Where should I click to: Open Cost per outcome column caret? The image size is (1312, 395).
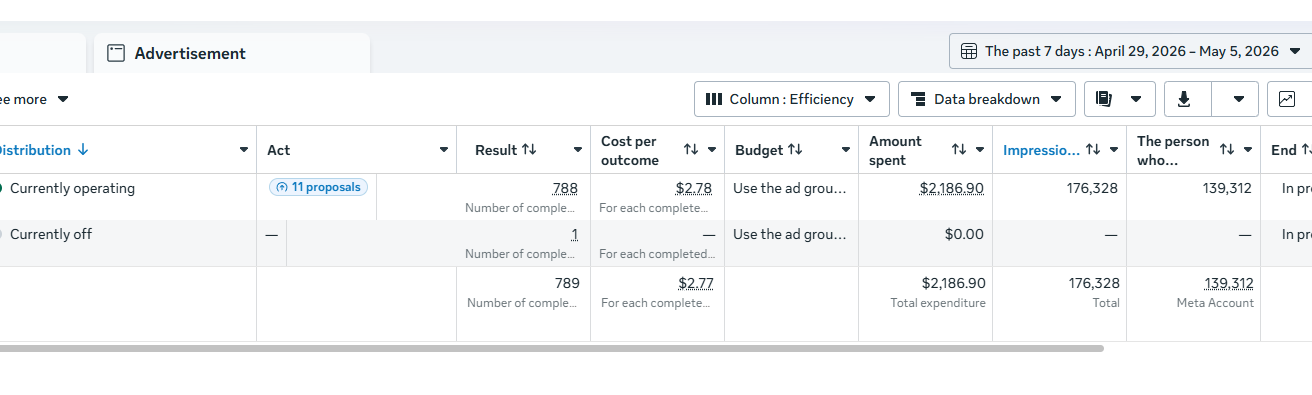click(712, 150)
